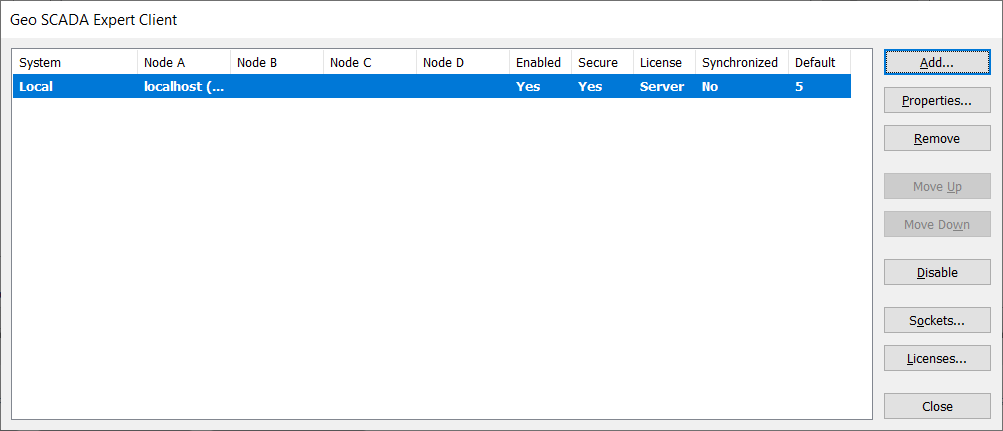
Task: Open Properties for the selected system
Action: [937, 101]
